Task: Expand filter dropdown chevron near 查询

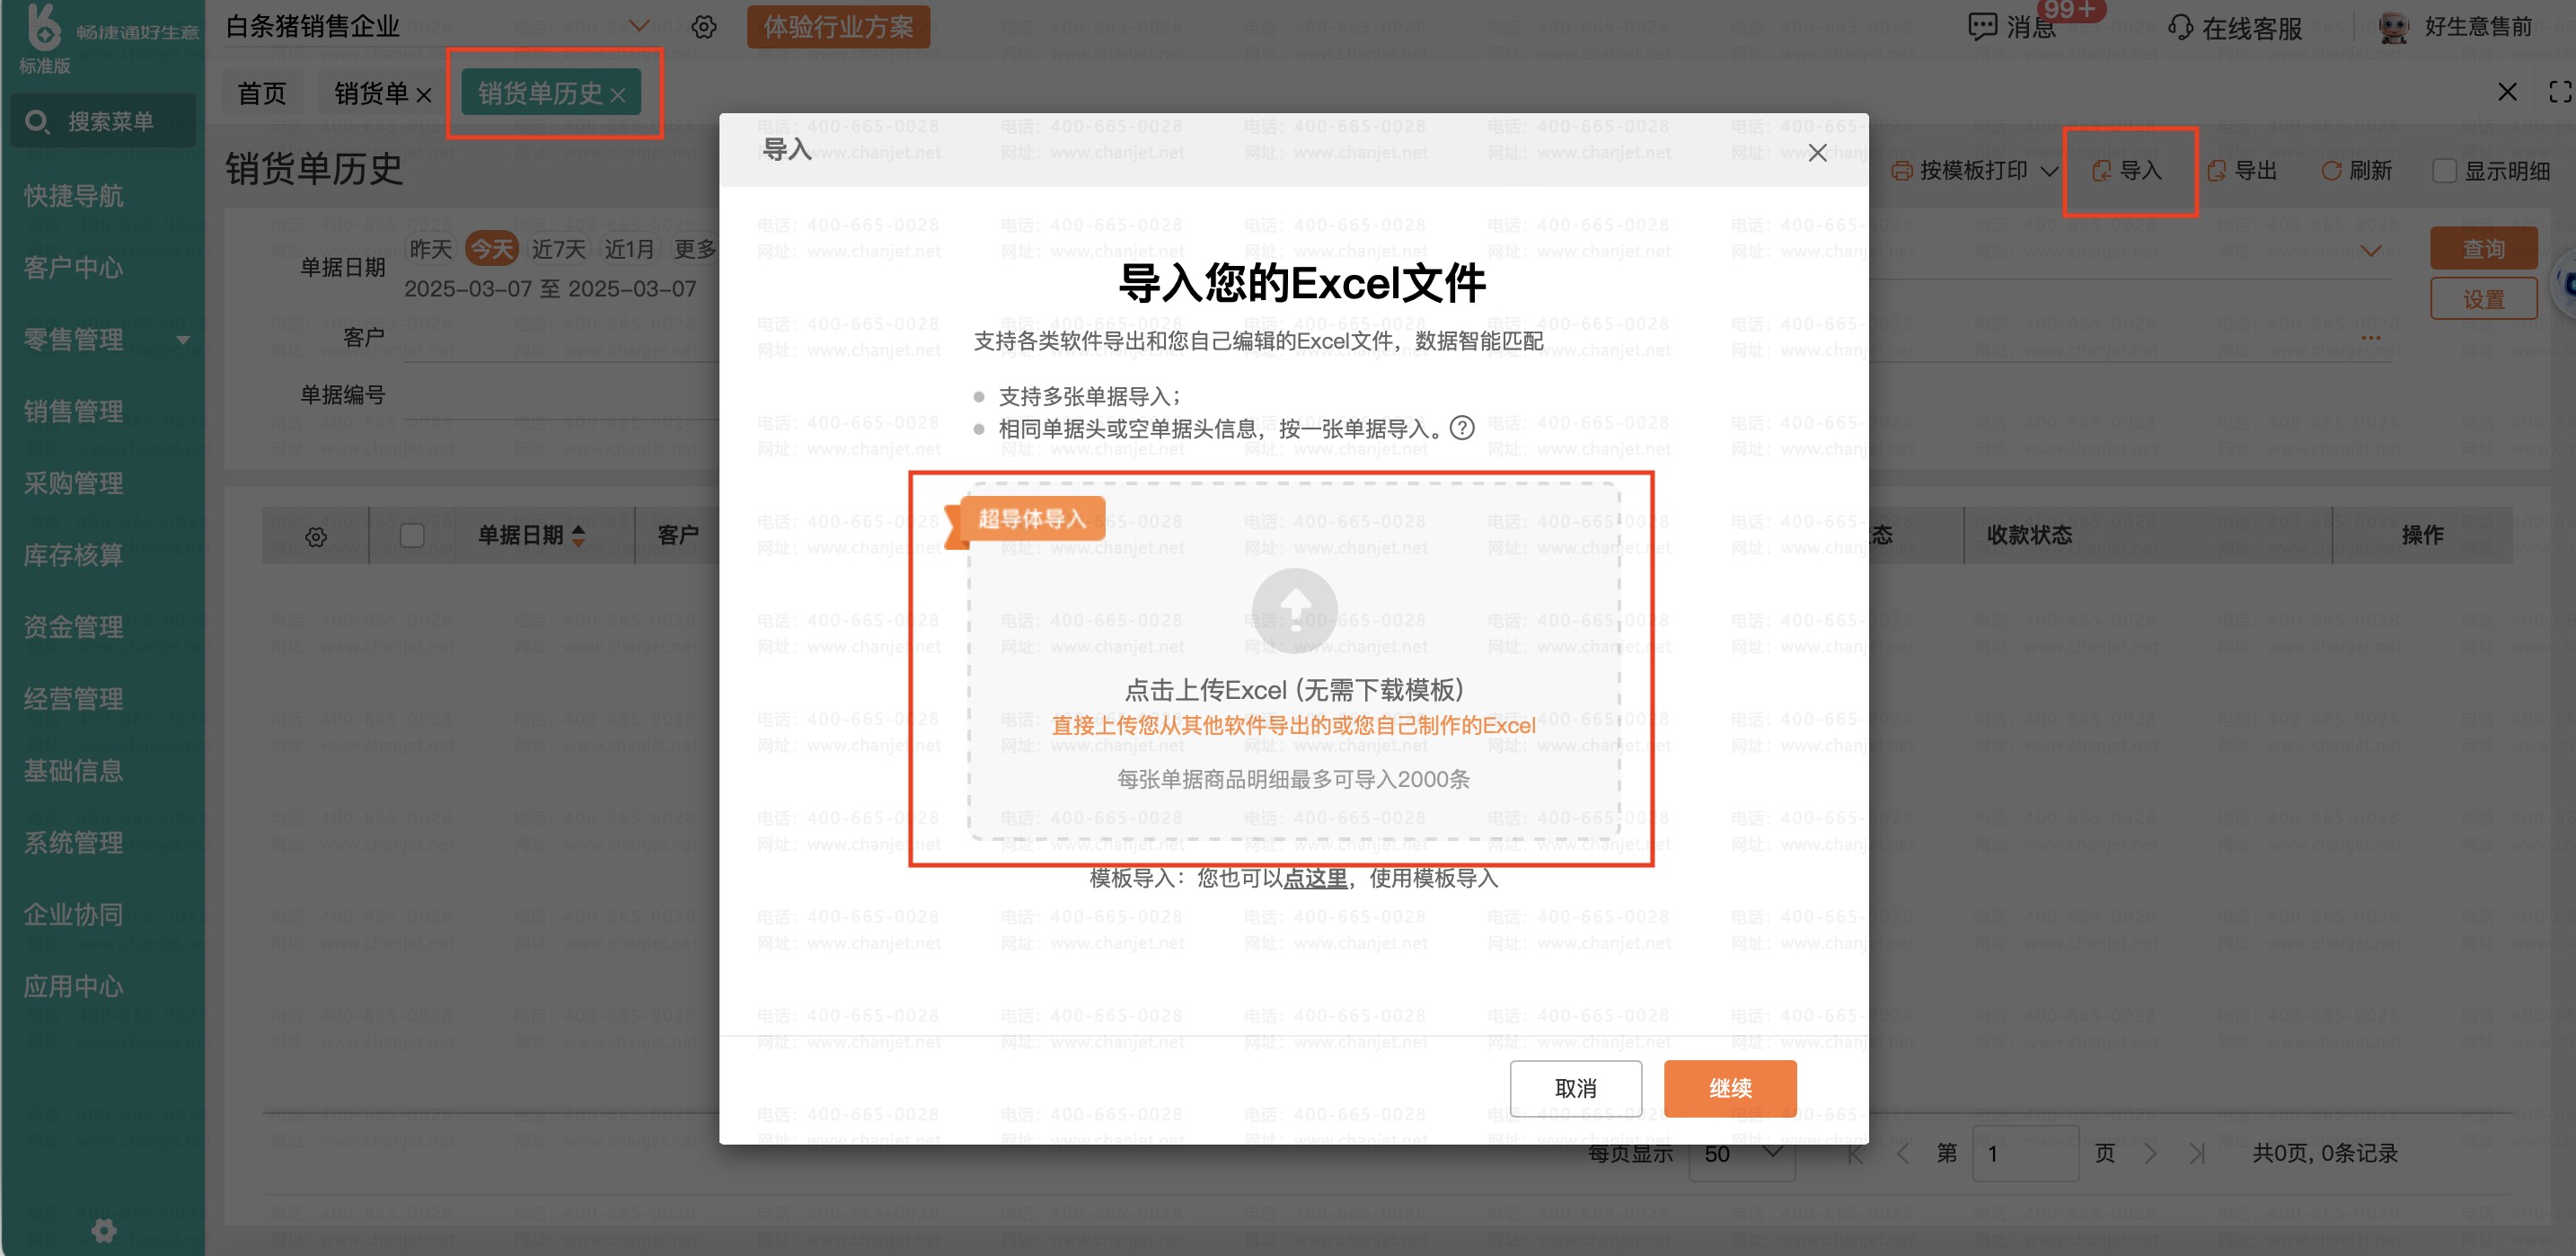Action: (2371, 250)
